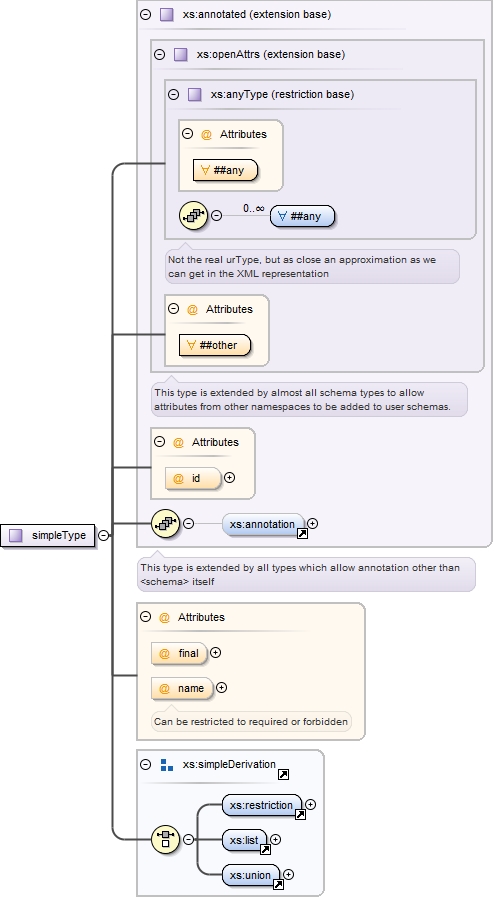Collapse the Attributes box containing final and name
Image resolution: width=494 pixels, height=898 pixels.
tap(145, 617)
